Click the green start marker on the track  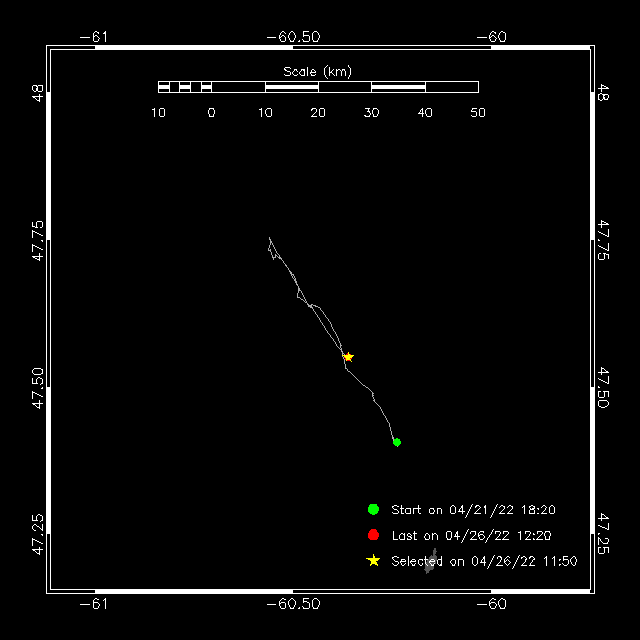tap(397, 442)
